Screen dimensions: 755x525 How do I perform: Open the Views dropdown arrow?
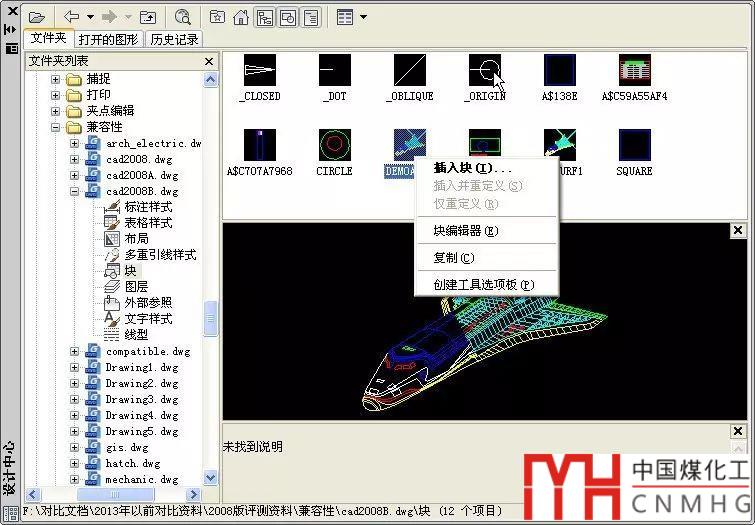point(363,17)
